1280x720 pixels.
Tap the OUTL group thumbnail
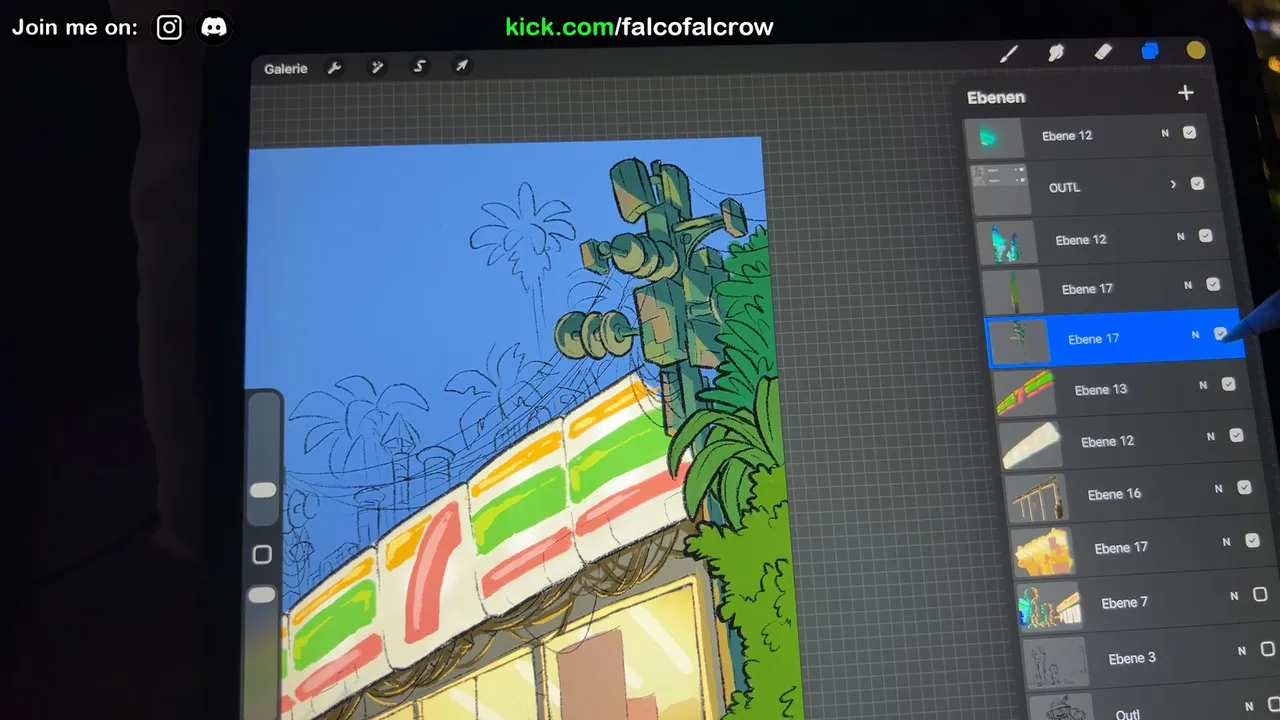(x=1000, y=190)
